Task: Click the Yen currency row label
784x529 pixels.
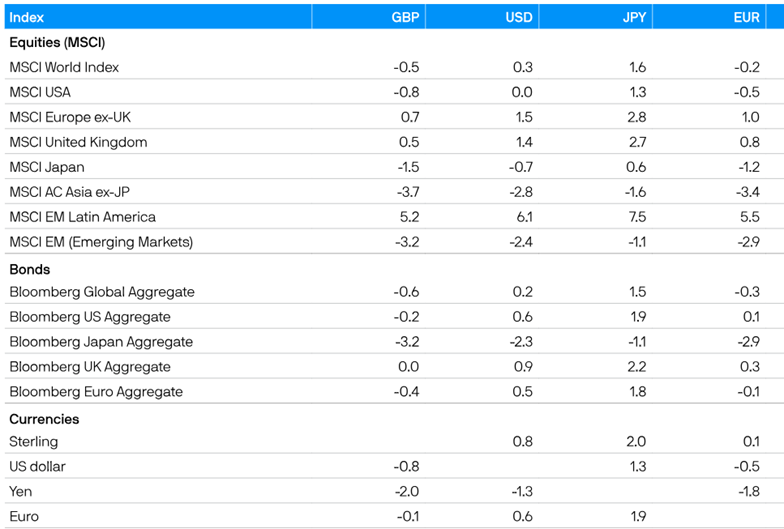Action: [x=20, y=491]
